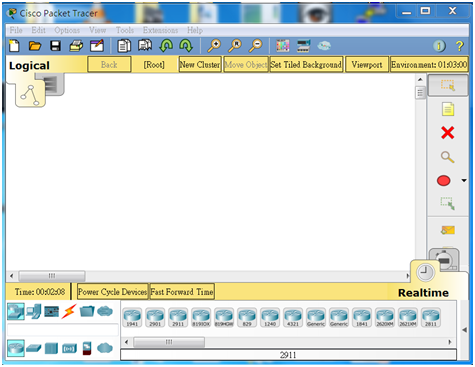Image resolution: width=475 pixels, height=367 pixels.
Task: Collapse the device panel side arrow
Action: [x=464, y=330]
